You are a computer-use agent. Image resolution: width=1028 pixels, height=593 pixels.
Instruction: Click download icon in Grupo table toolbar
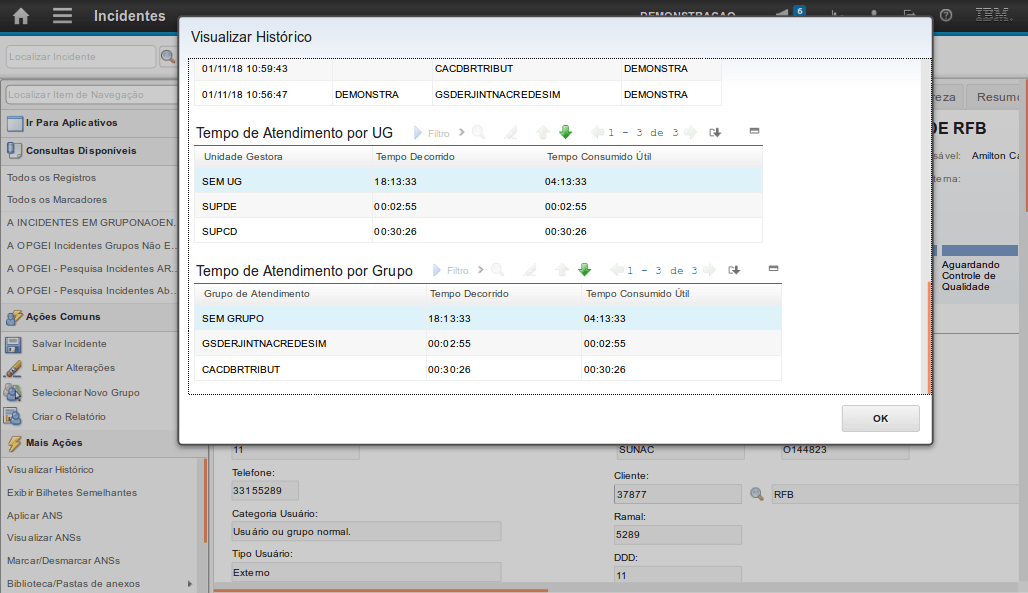(x=734, y=270)
